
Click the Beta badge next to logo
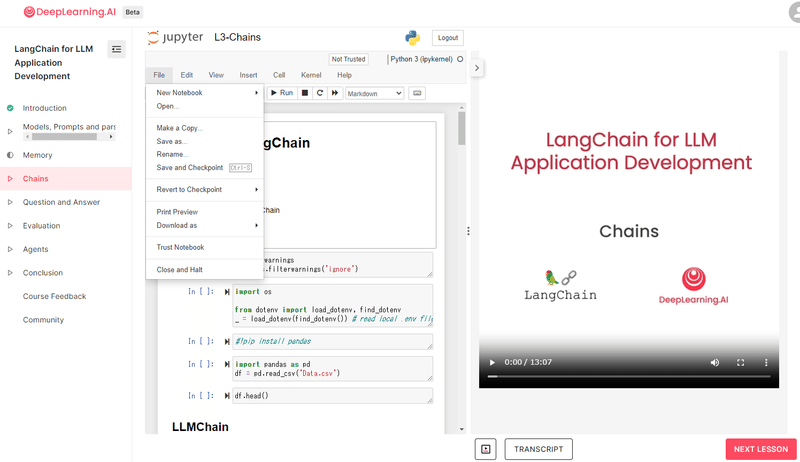[x=133, y=12]
